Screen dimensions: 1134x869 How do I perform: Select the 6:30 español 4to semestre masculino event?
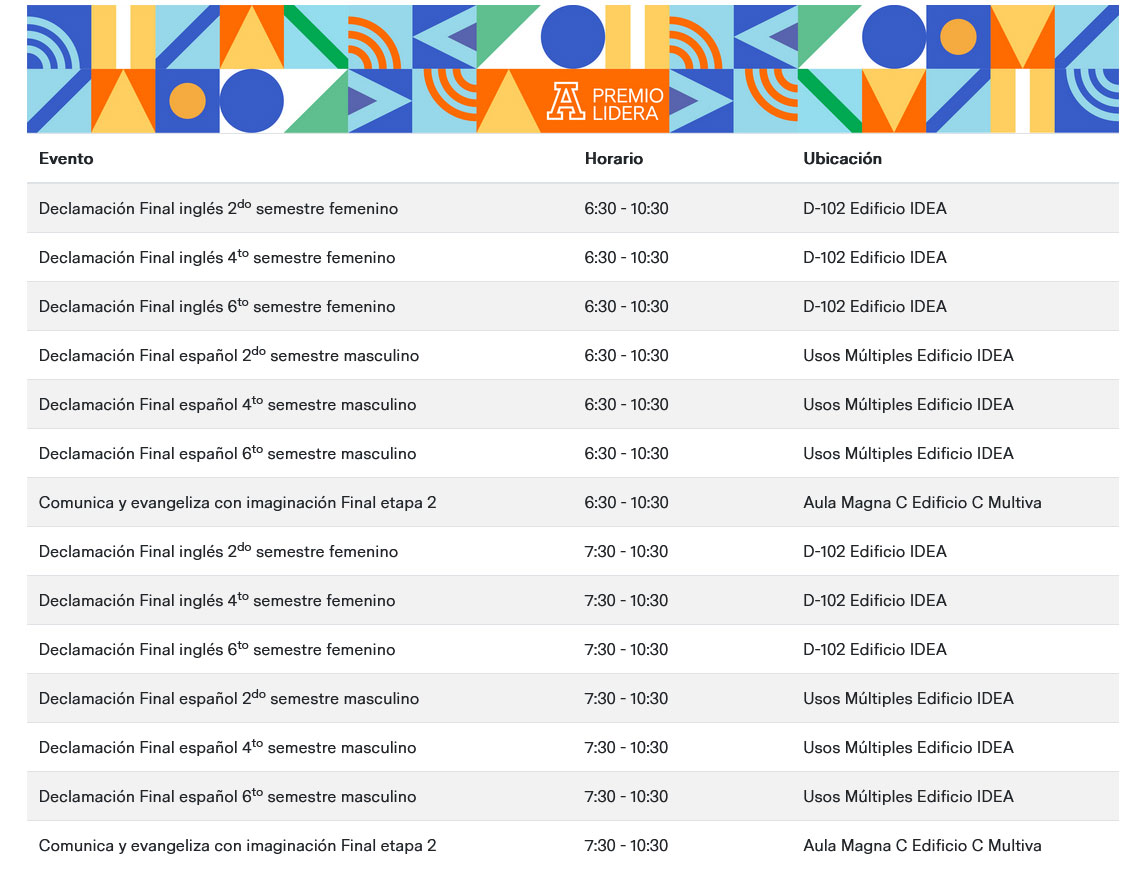point(227,404)
